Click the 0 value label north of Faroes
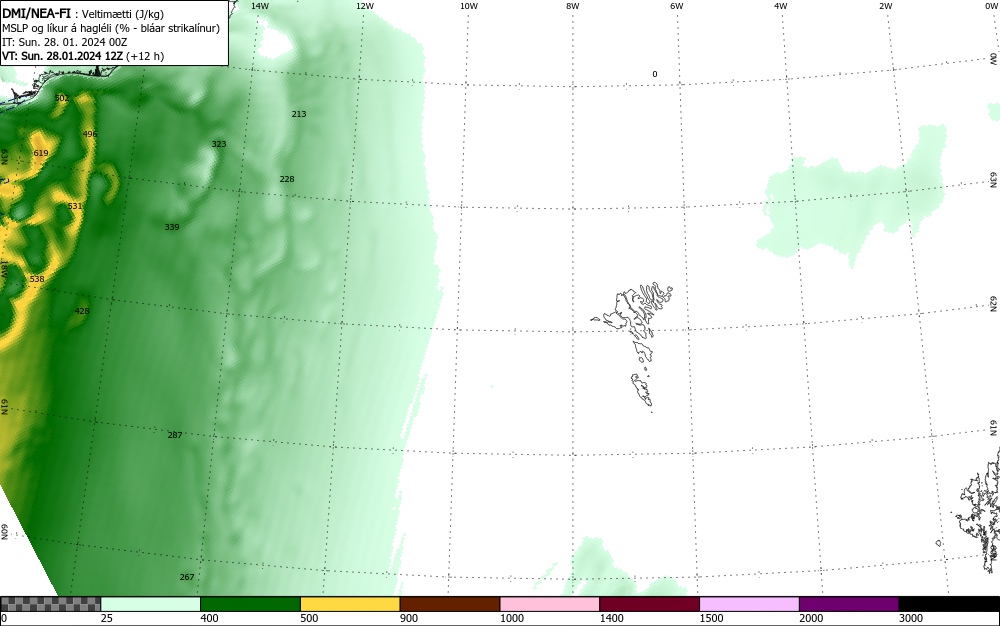This screenshot has width=1000, height=626. tap(654, 74)
